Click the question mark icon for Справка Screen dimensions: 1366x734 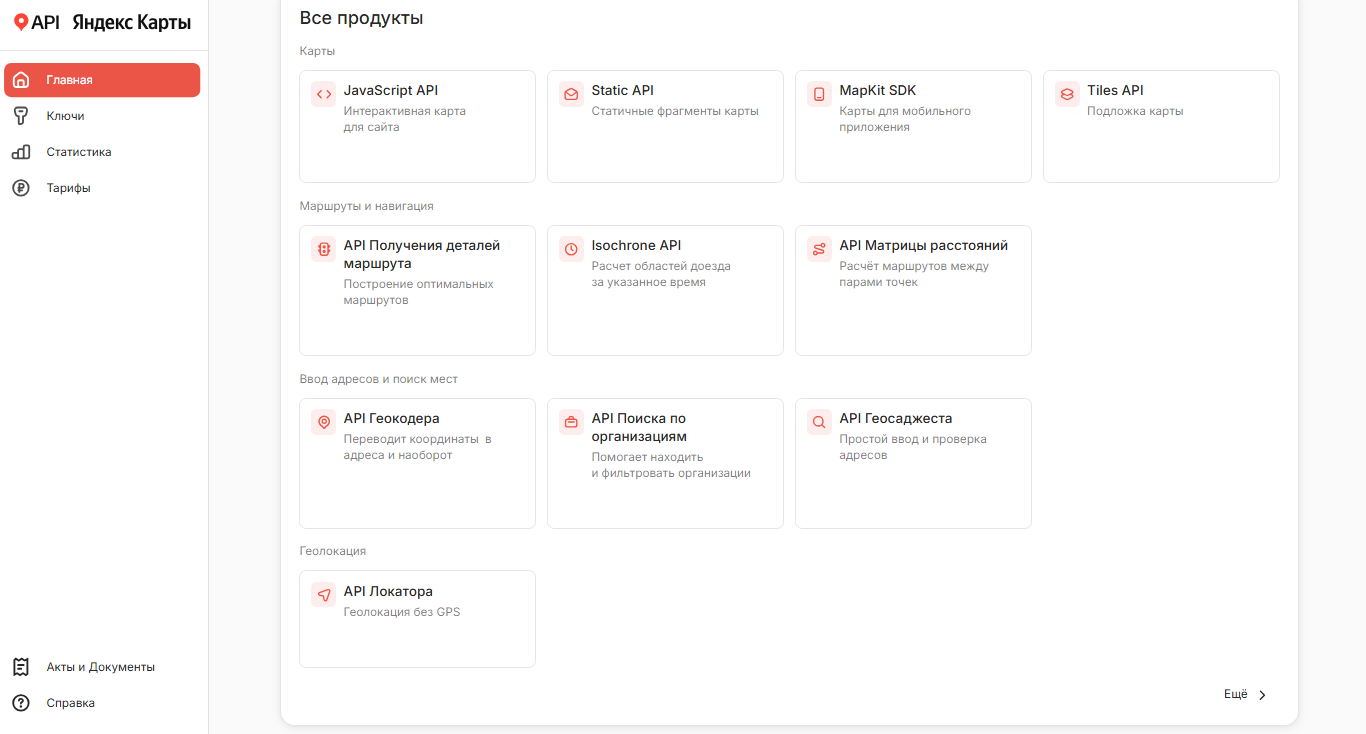[21, 703]
